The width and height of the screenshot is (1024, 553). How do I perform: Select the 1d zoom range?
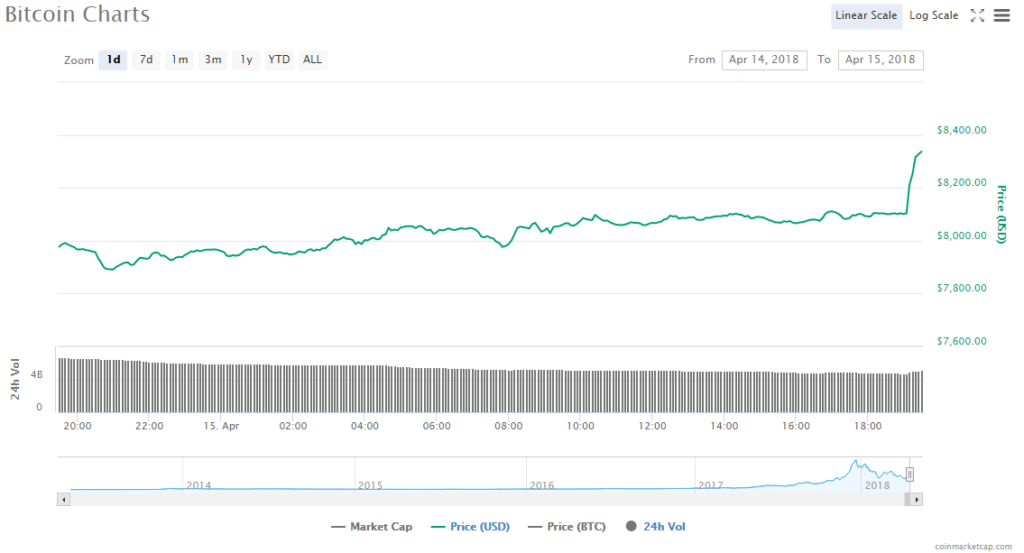pos(114,60)
